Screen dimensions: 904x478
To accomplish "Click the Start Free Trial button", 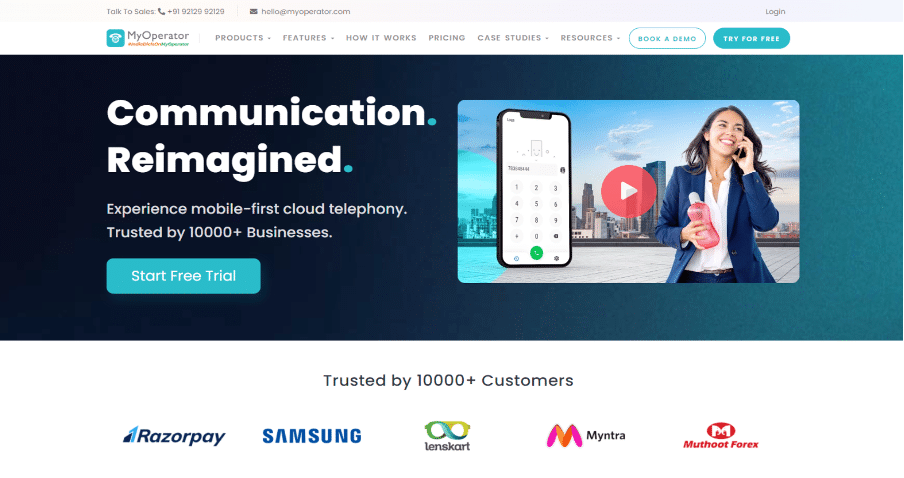I will pyautogui.click(x=183, y=276).
